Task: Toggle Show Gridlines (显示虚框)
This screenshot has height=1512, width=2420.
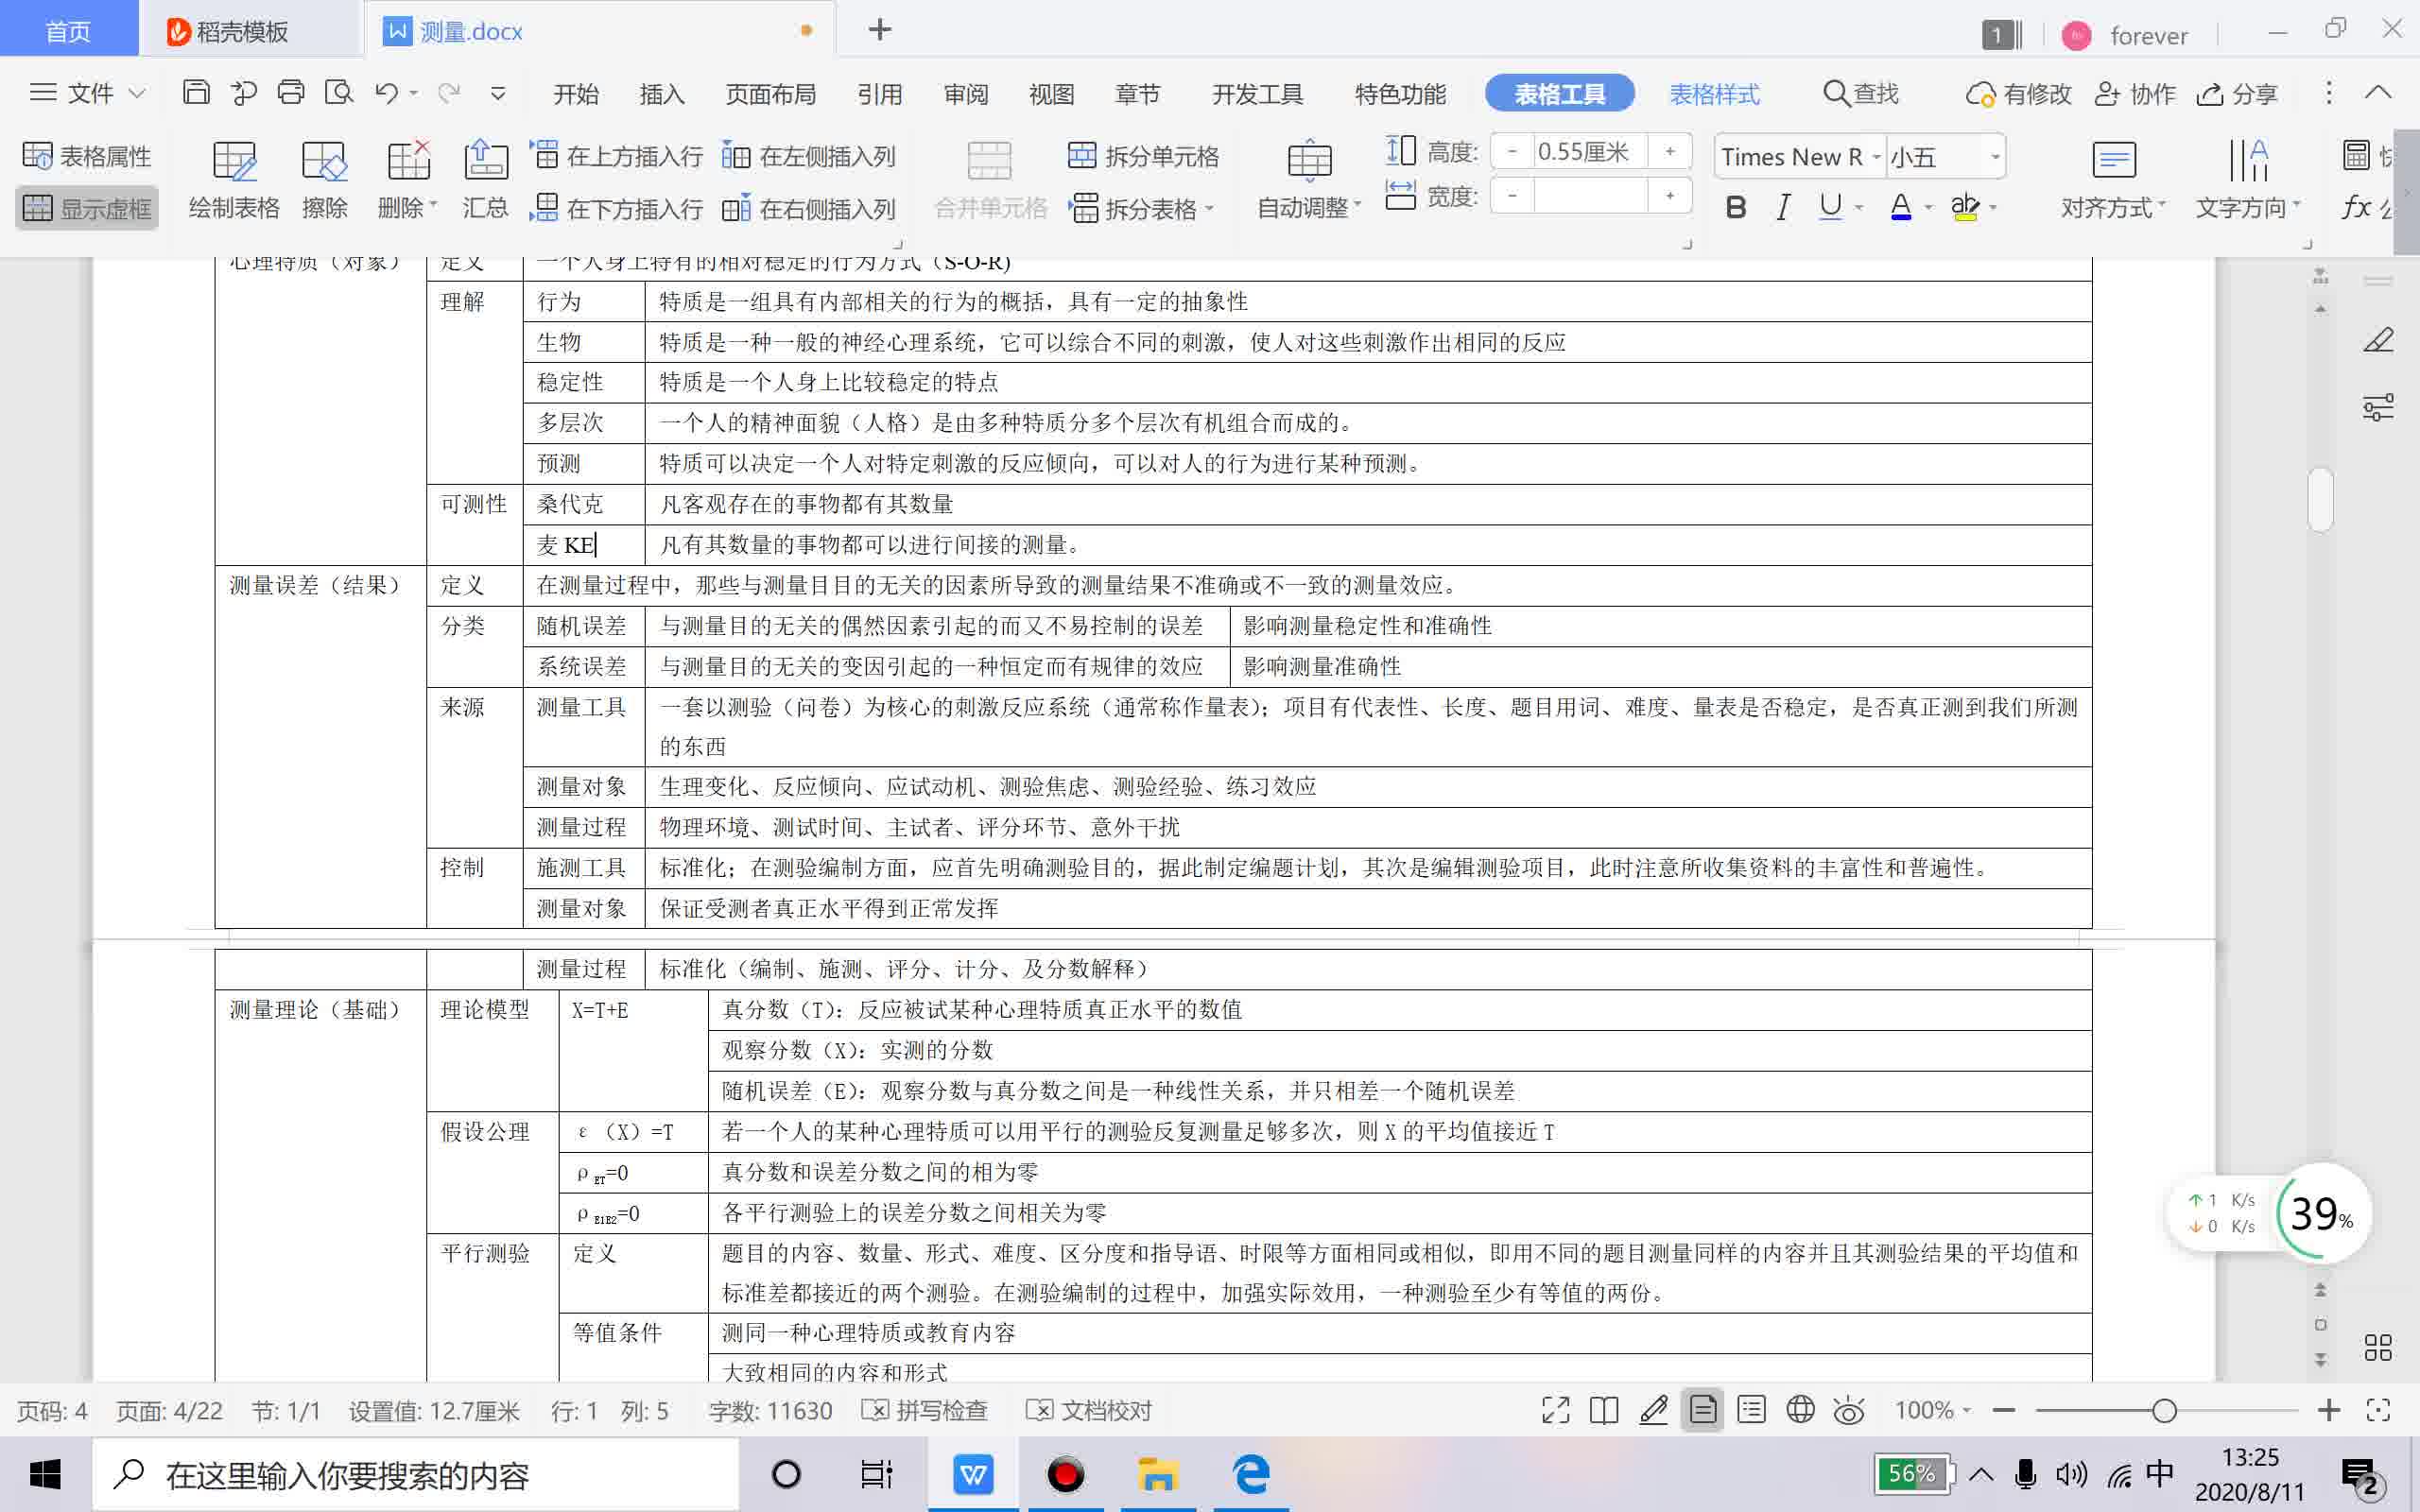Action: (87, 208)
